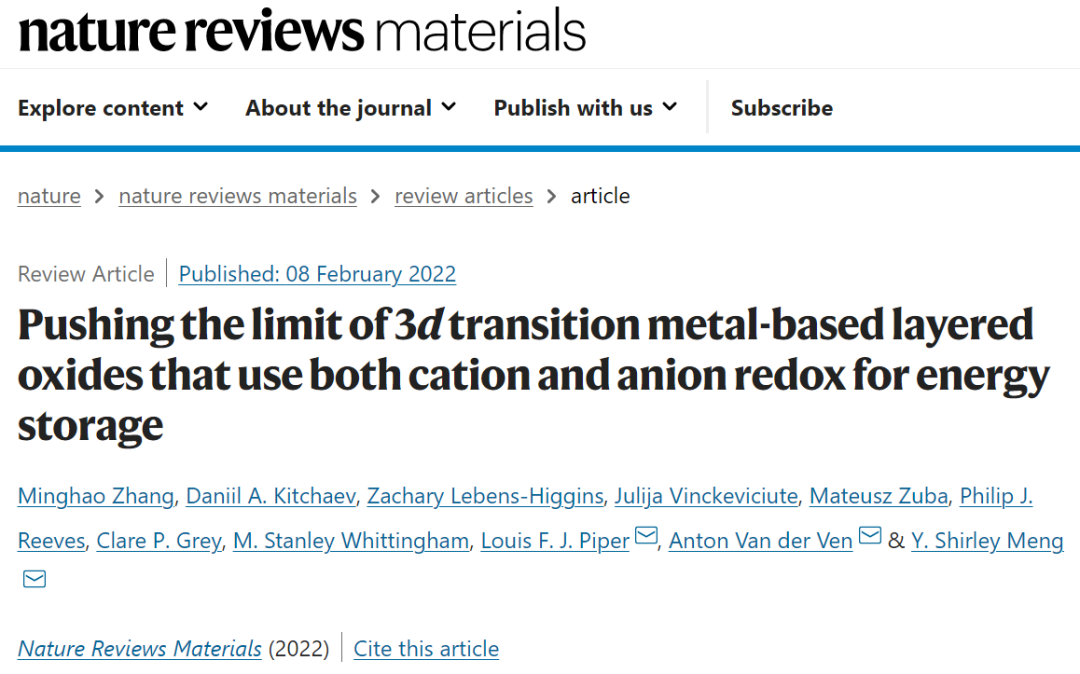Click author Clare P. Grey

pyautogui.click(x=159, y=540)
